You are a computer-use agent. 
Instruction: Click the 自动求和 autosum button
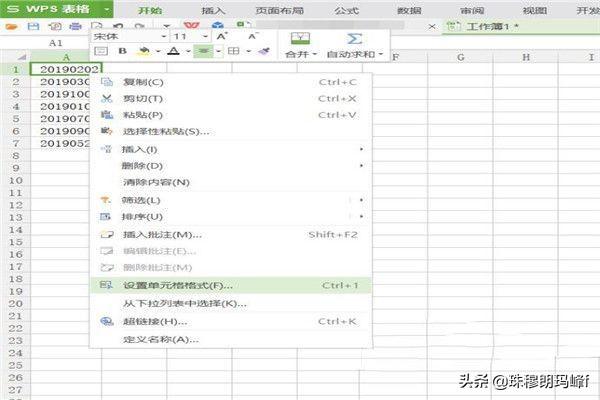354,46
